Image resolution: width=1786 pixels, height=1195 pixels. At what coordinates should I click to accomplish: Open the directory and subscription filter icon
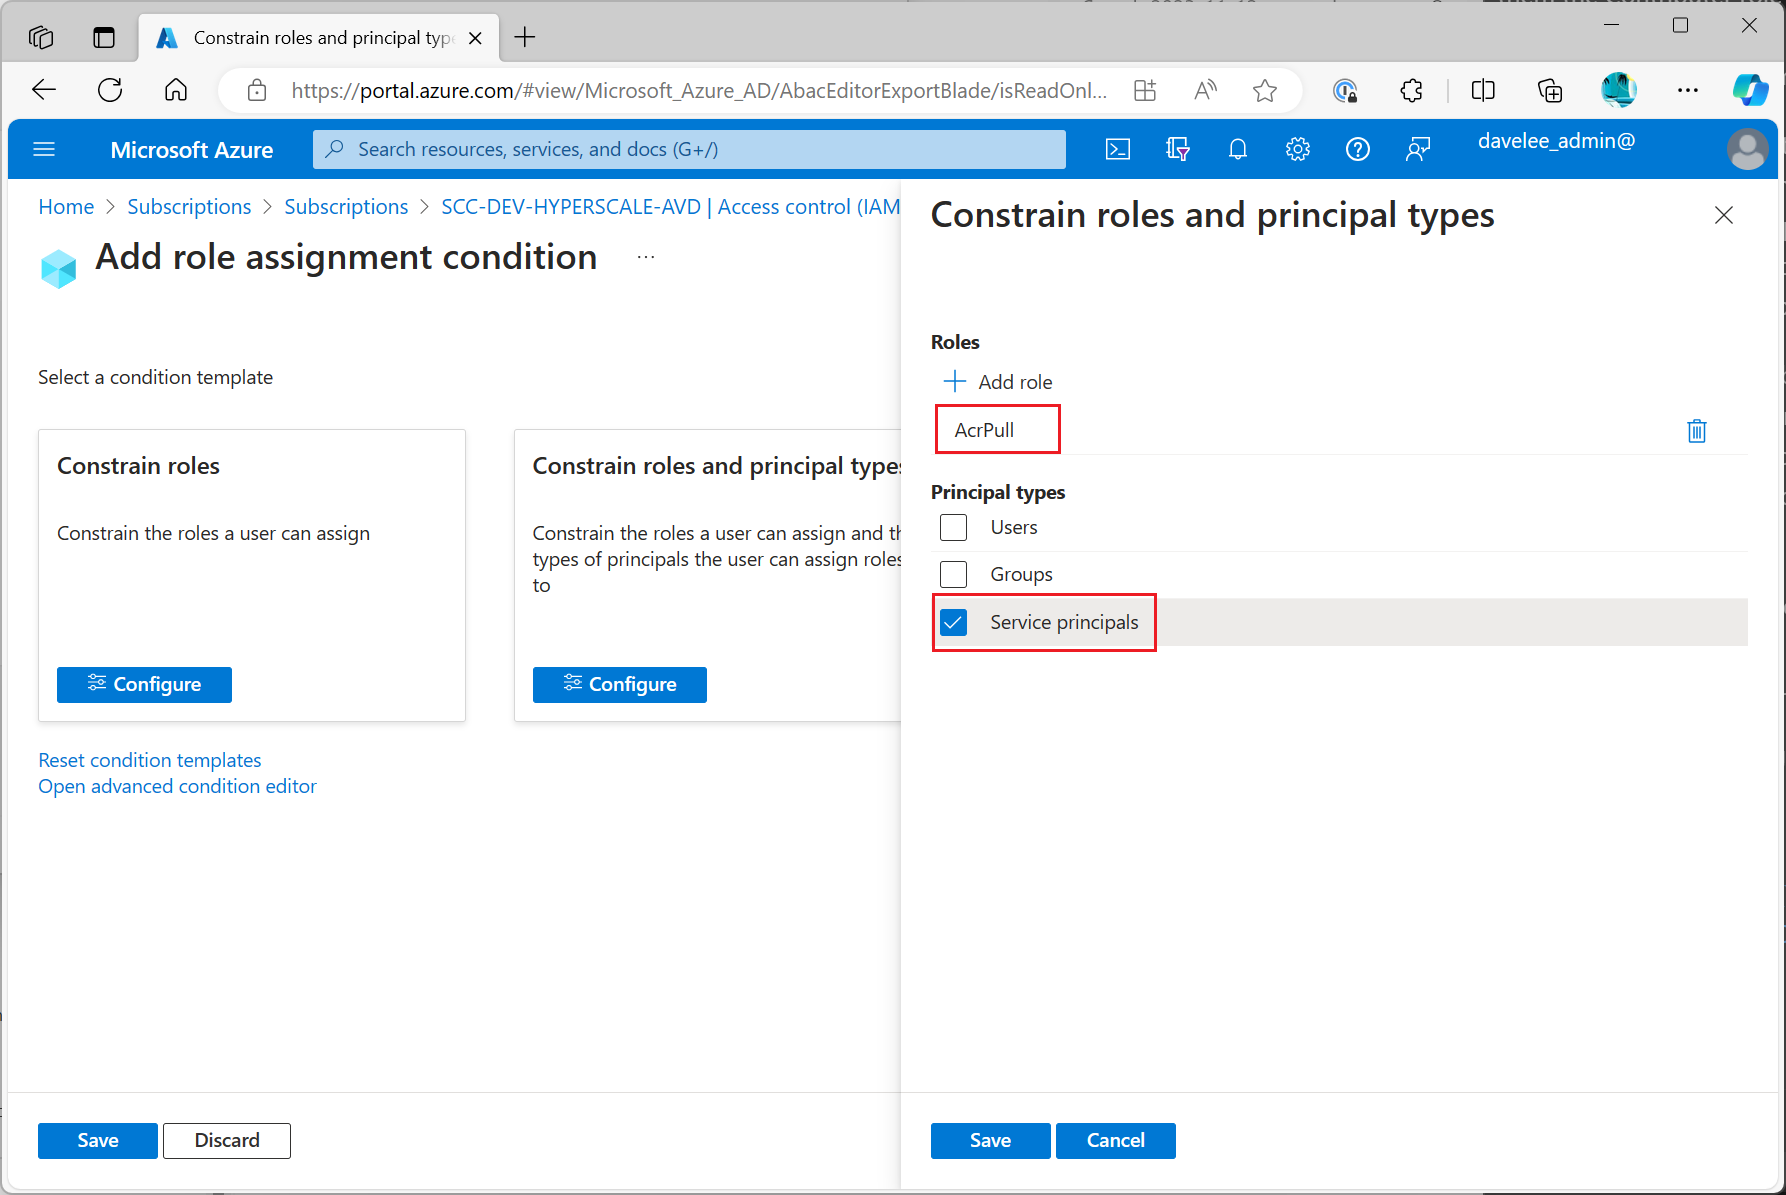[x=1177, y=150]
